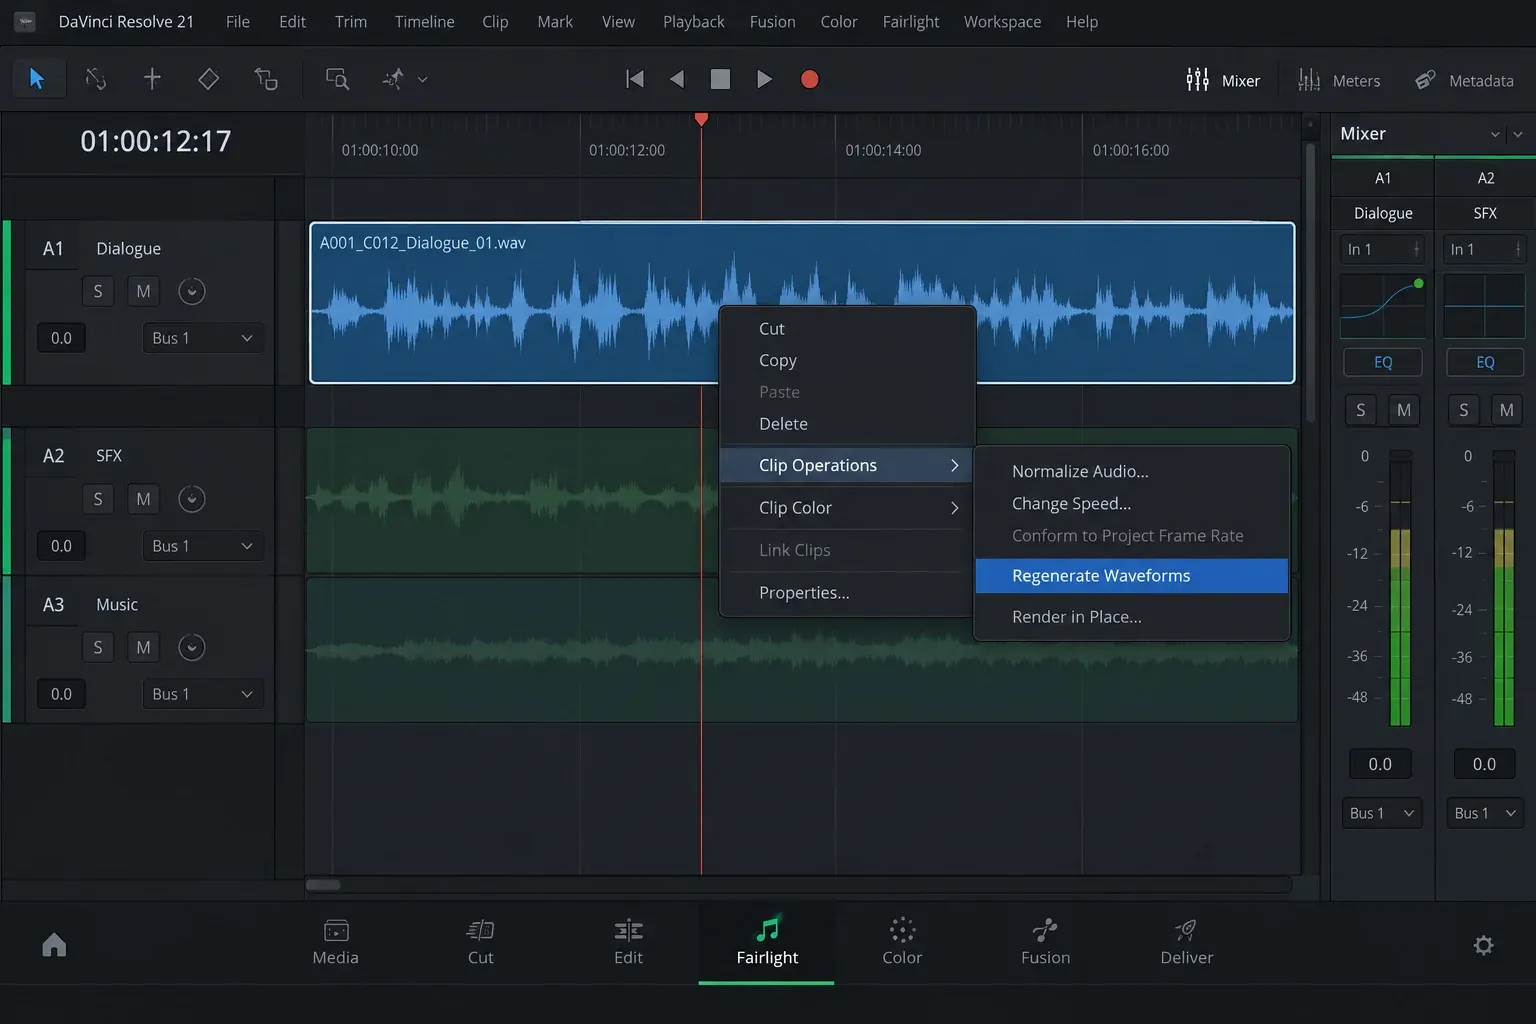This screenshot has width=1536, height=1024.
Task: Solo A1 channel in the Mixer
Action: tap(1360, 410)
